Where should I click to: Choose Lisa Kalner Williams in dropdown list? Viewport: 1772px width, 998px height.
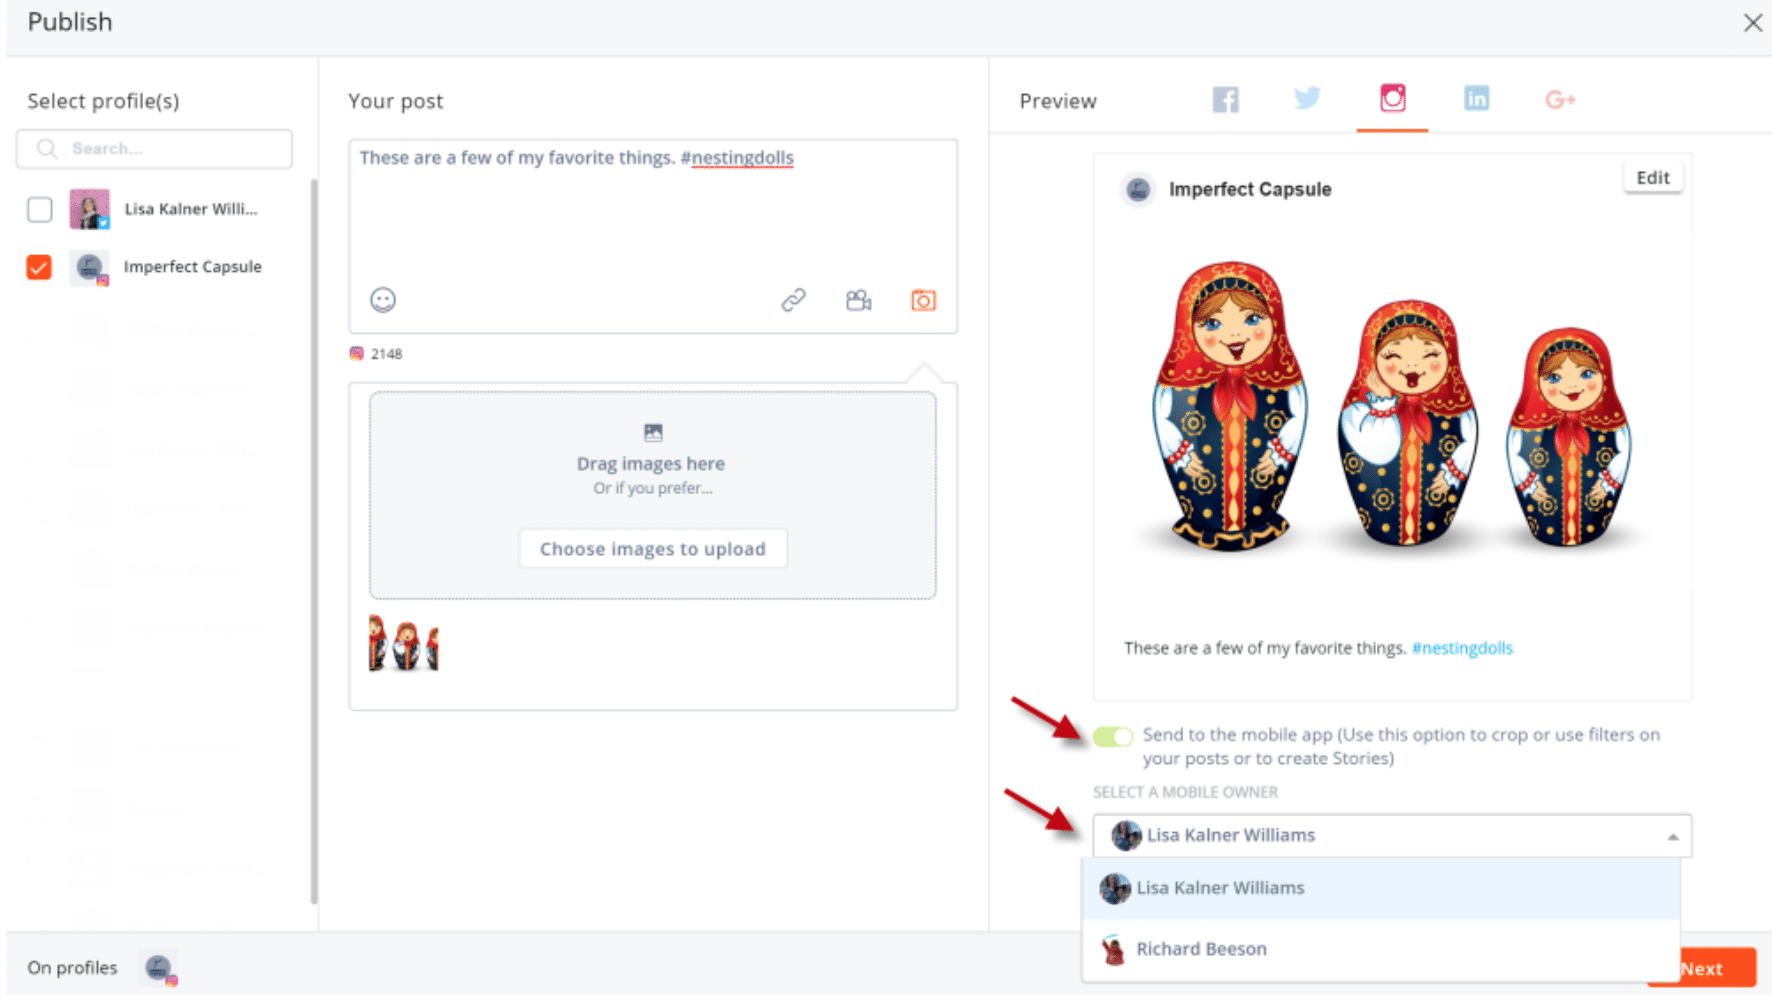tap(1219, 888)
